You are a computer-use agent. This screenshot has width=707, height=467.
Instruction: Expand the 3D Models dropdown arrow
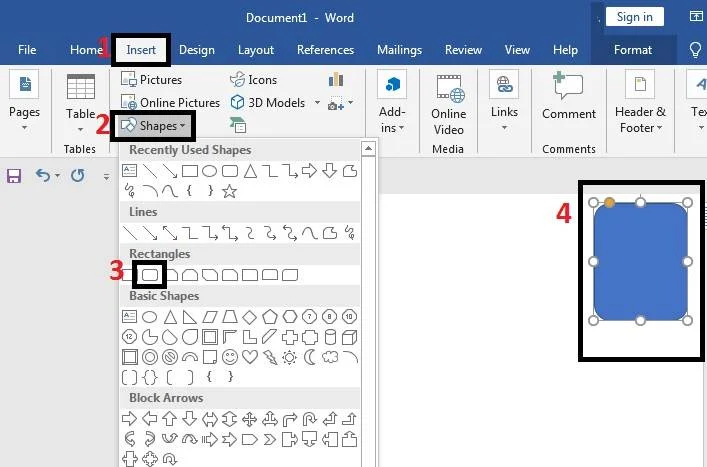pyautogui.click(x=317, y=102)
